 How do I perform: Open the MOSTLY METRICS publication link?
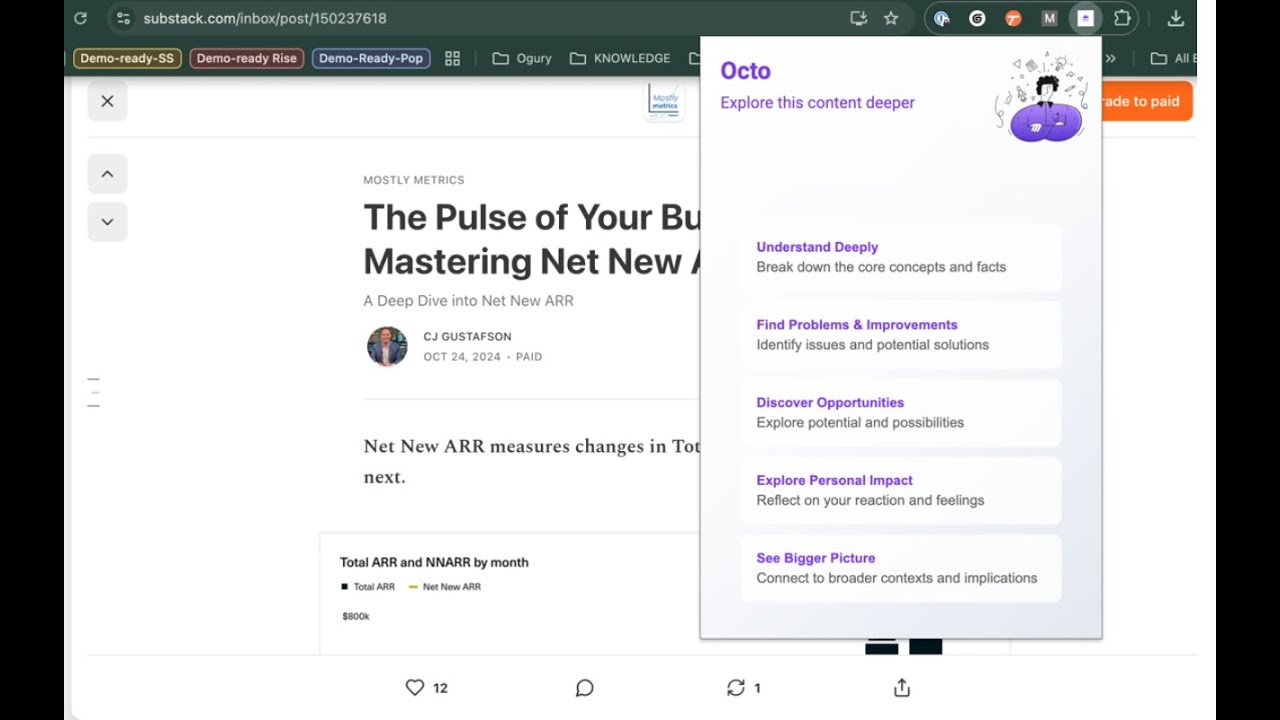pos(414,180)
